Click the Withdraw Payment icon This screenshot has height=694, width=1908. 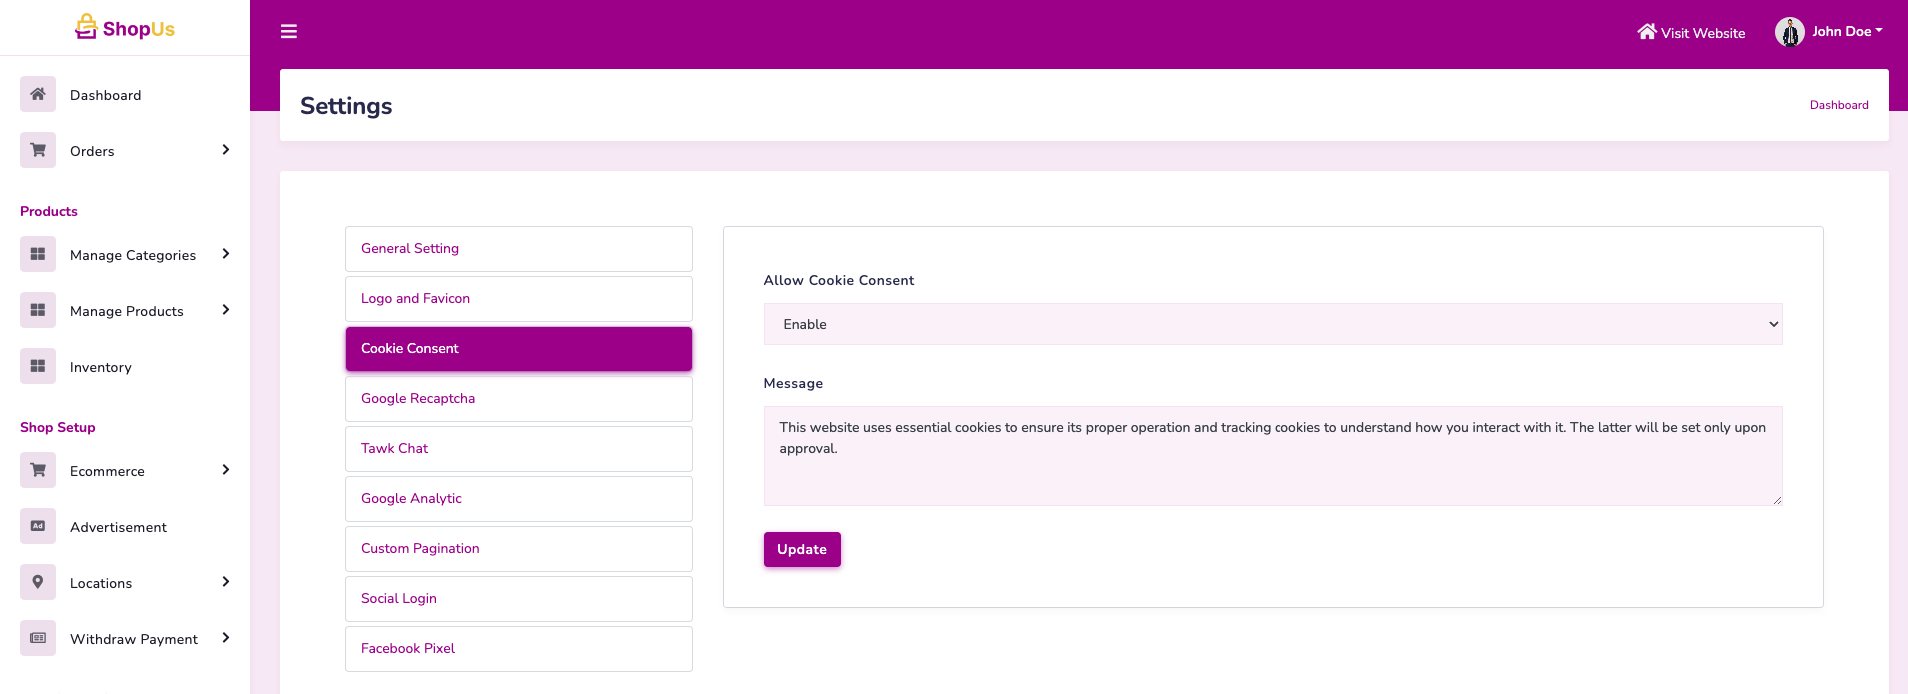(x=38, y=639)
